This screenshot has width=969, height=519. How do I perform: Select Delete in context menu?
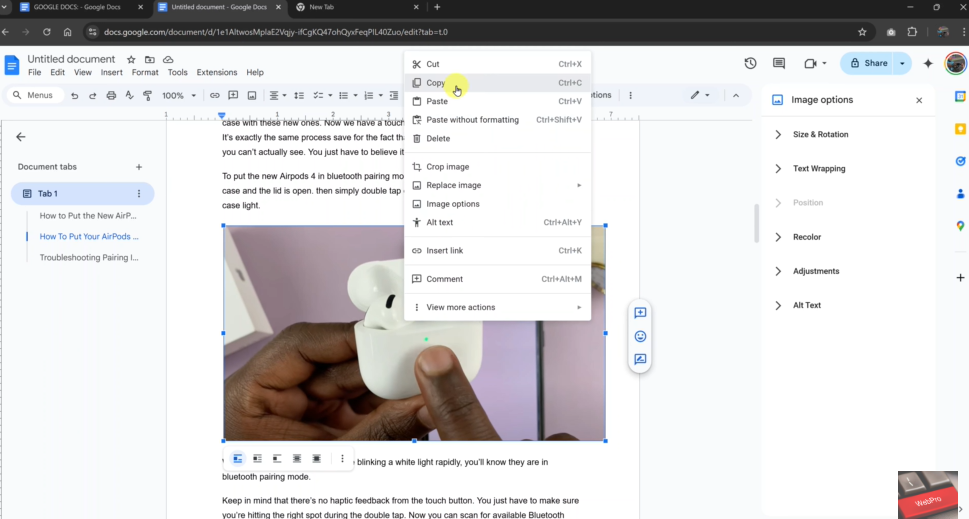tap(497, 138)
